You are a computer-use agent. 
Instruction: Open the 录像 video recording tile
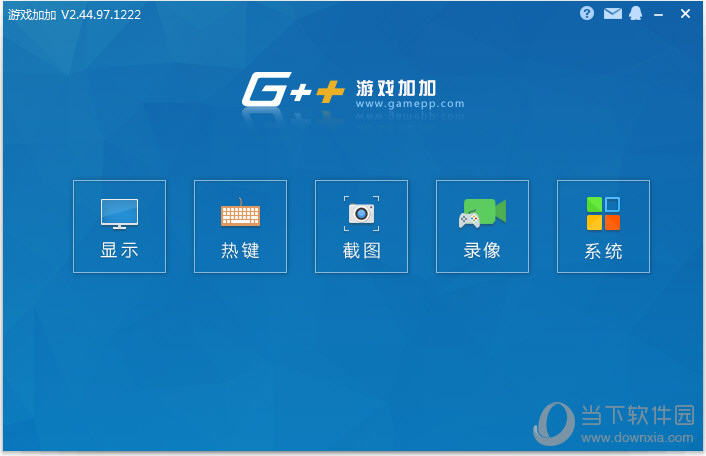click(x=483, y=226)
